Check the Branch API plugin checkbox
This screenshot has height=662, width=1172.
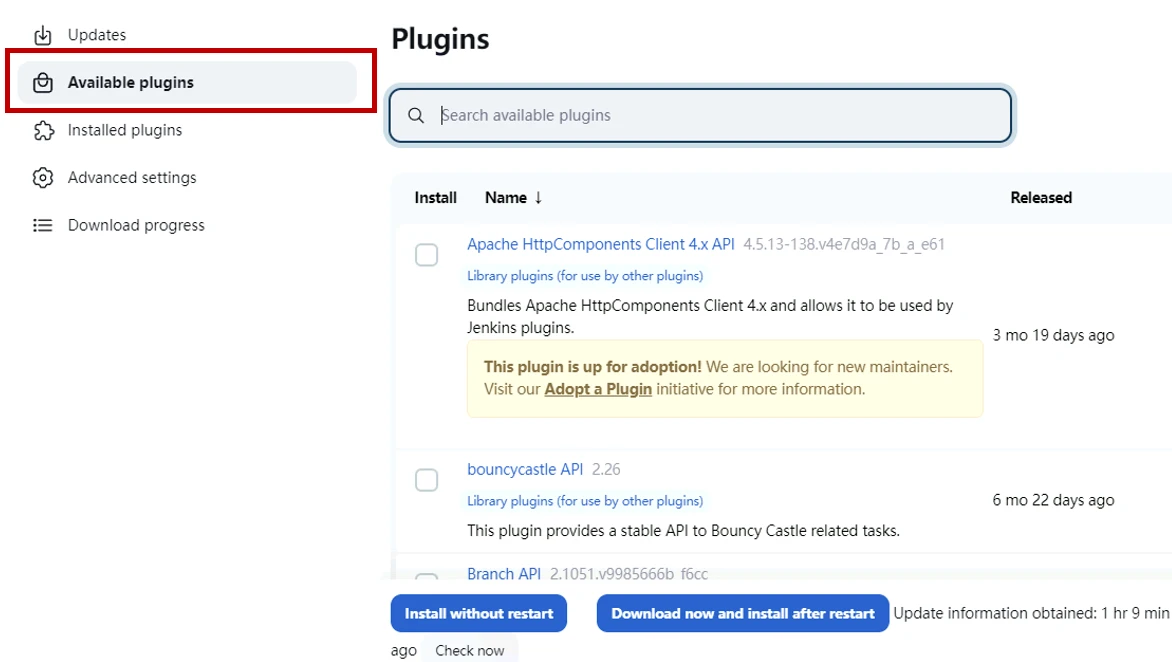click(x=427, y=578)
